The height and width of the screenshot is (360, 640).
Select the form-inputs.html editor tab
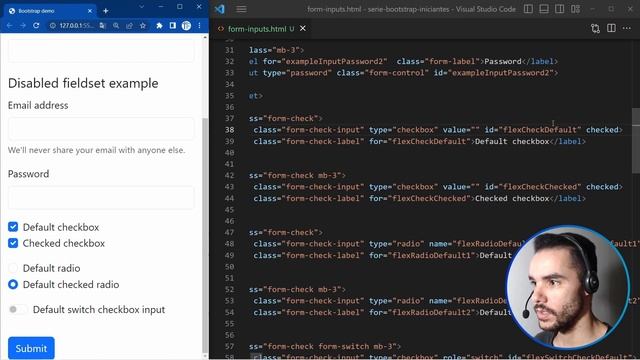point(261,29)
